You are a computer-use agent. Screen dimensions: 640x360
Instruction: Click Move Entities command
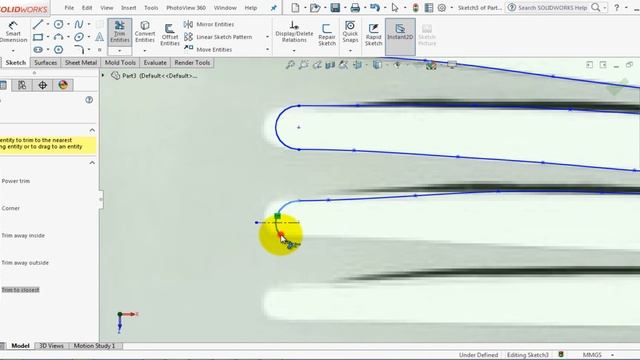tap(208, 50)
